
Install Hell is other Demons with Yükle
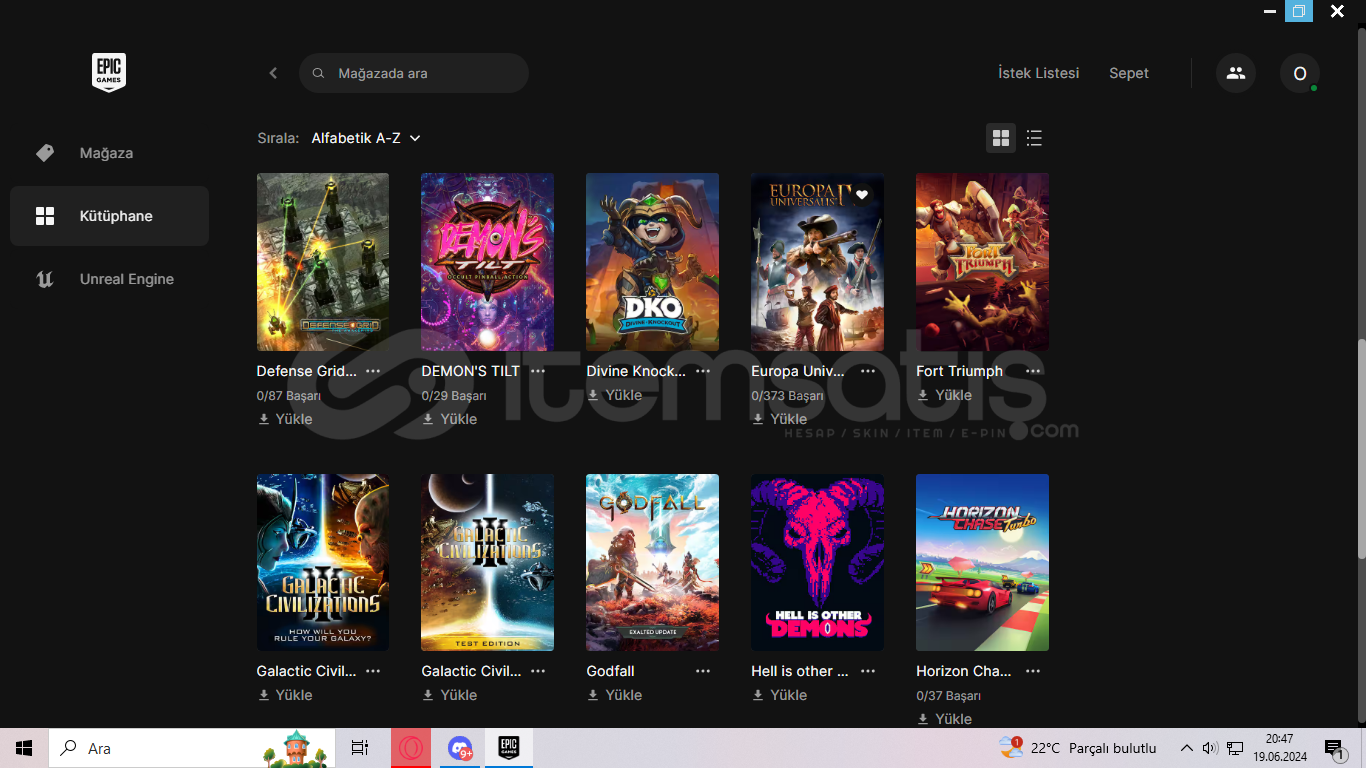click(780, 695)
